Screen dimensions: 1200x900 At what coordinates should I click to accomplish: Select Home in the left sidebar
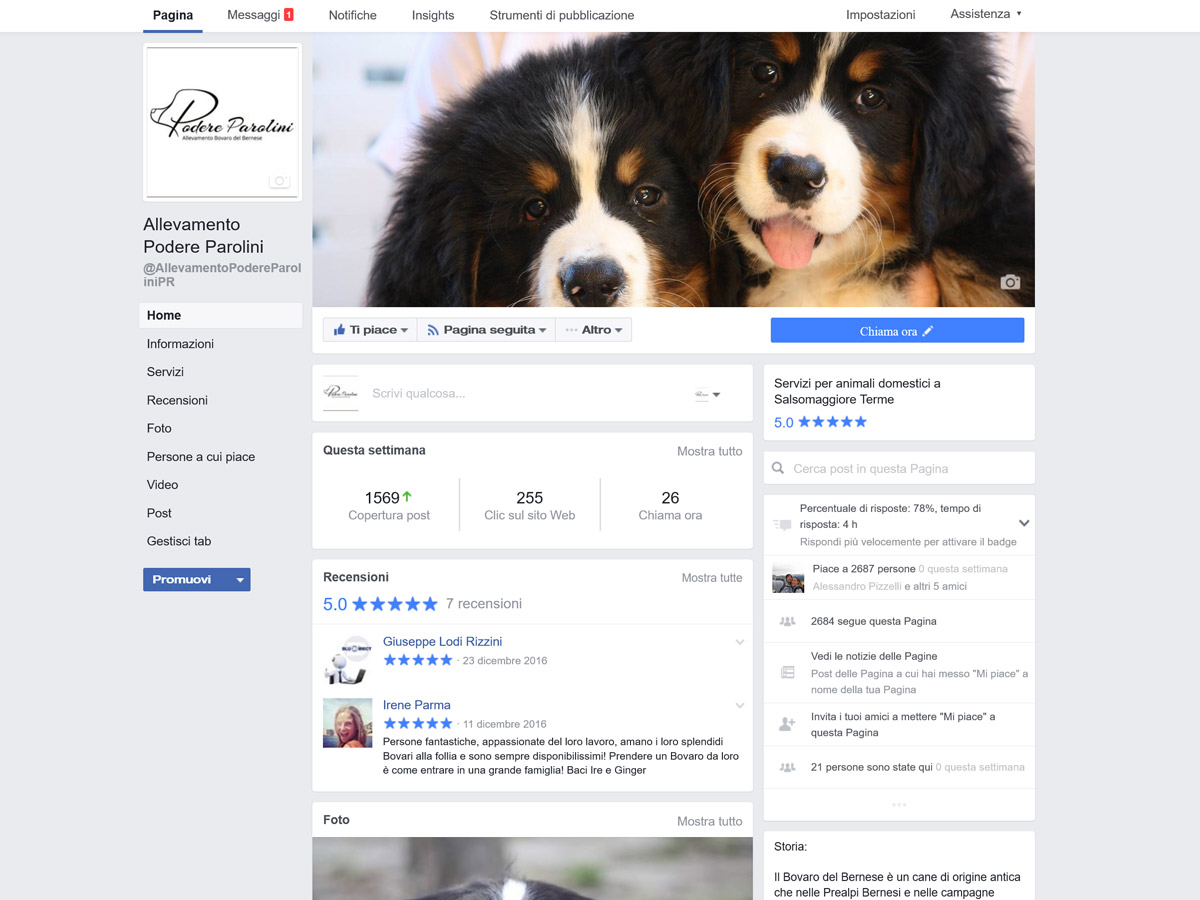coord(221,315)
